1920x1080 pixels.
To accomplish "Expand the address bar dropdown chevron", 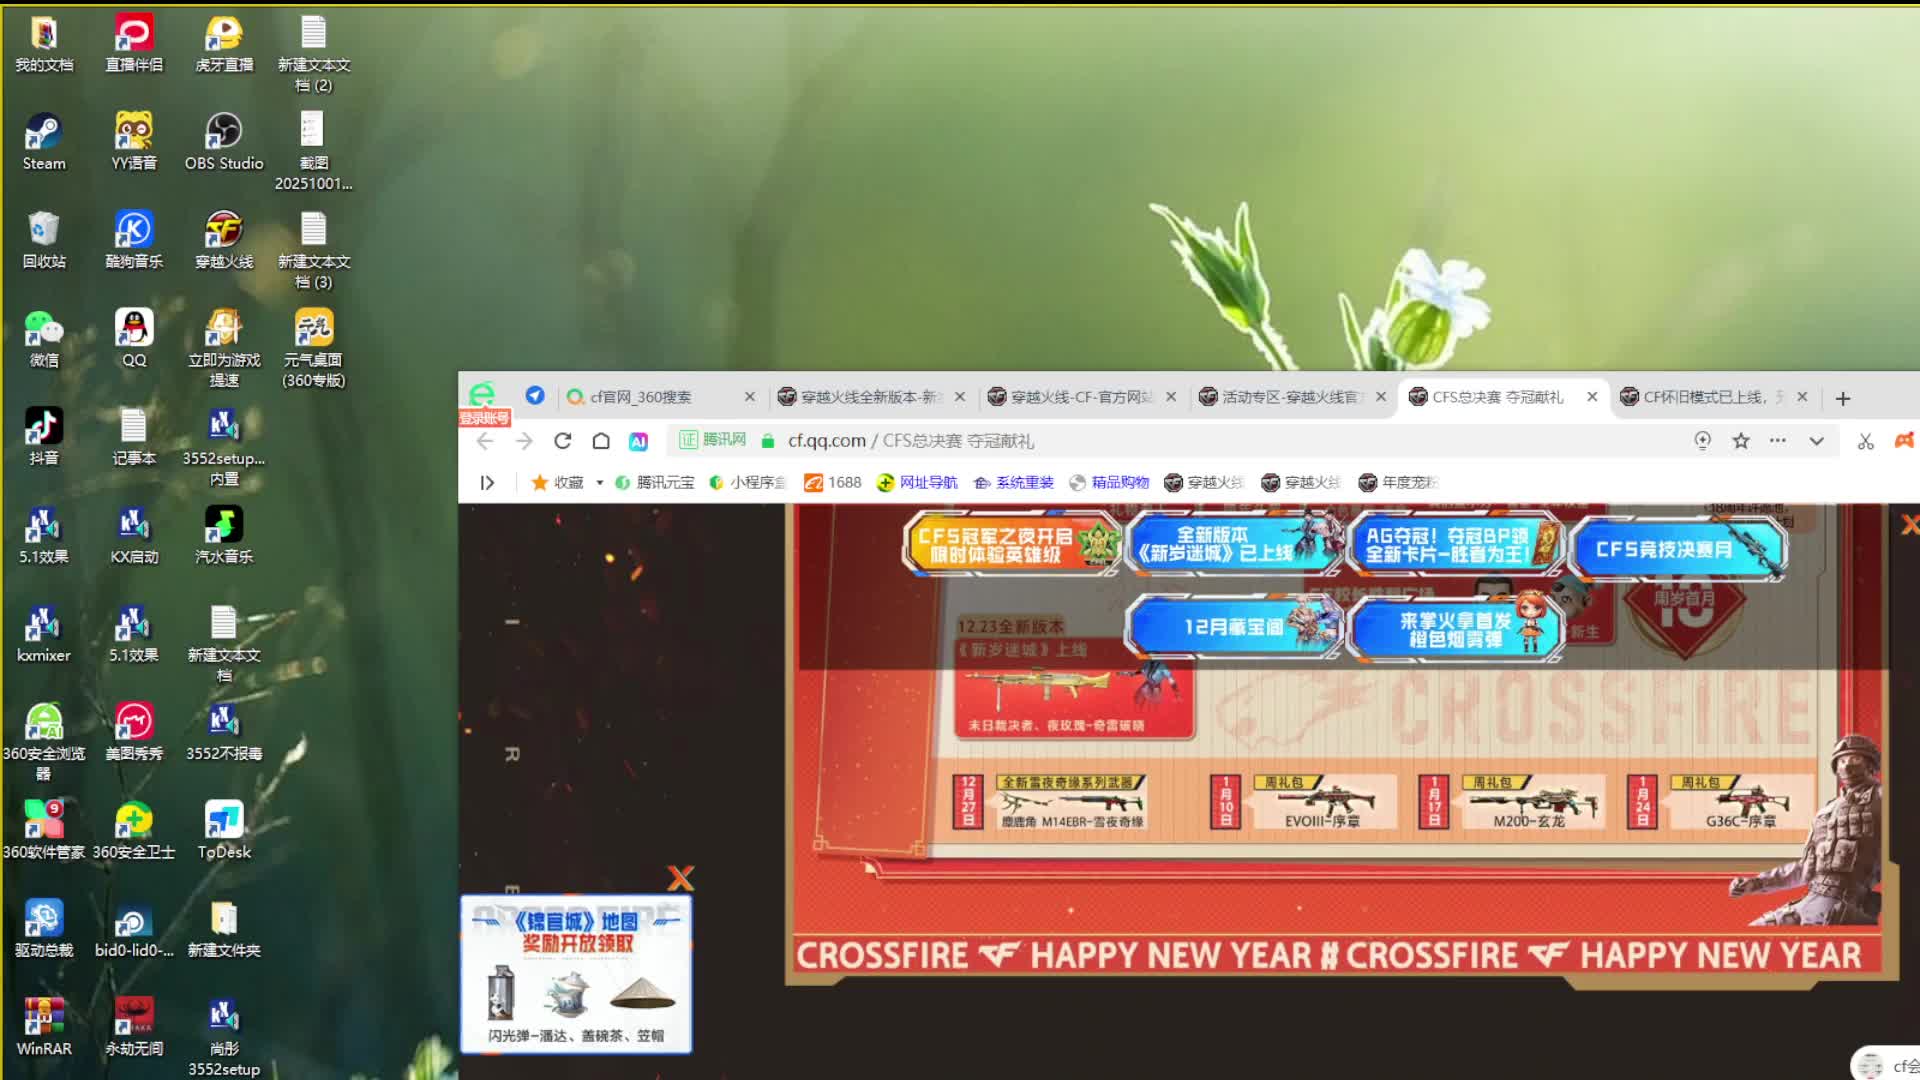I will tap(1817, 441).
